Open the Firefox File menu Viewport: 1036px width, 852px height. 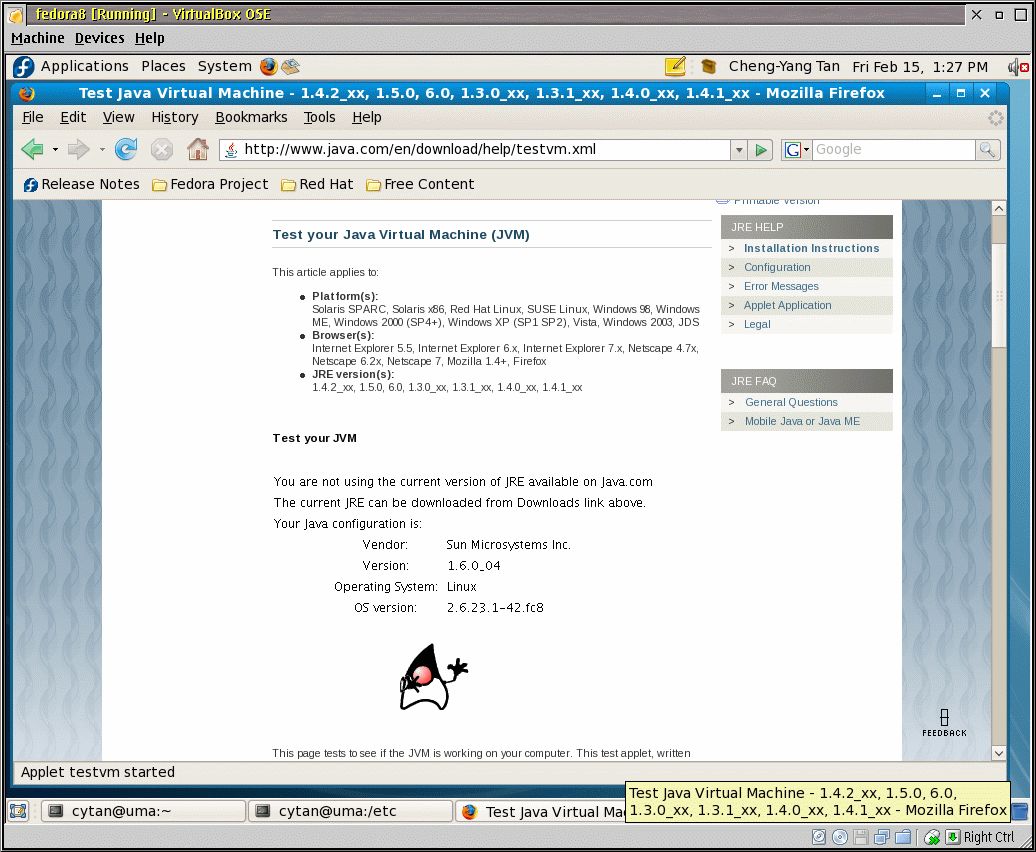tap(32, 117)
